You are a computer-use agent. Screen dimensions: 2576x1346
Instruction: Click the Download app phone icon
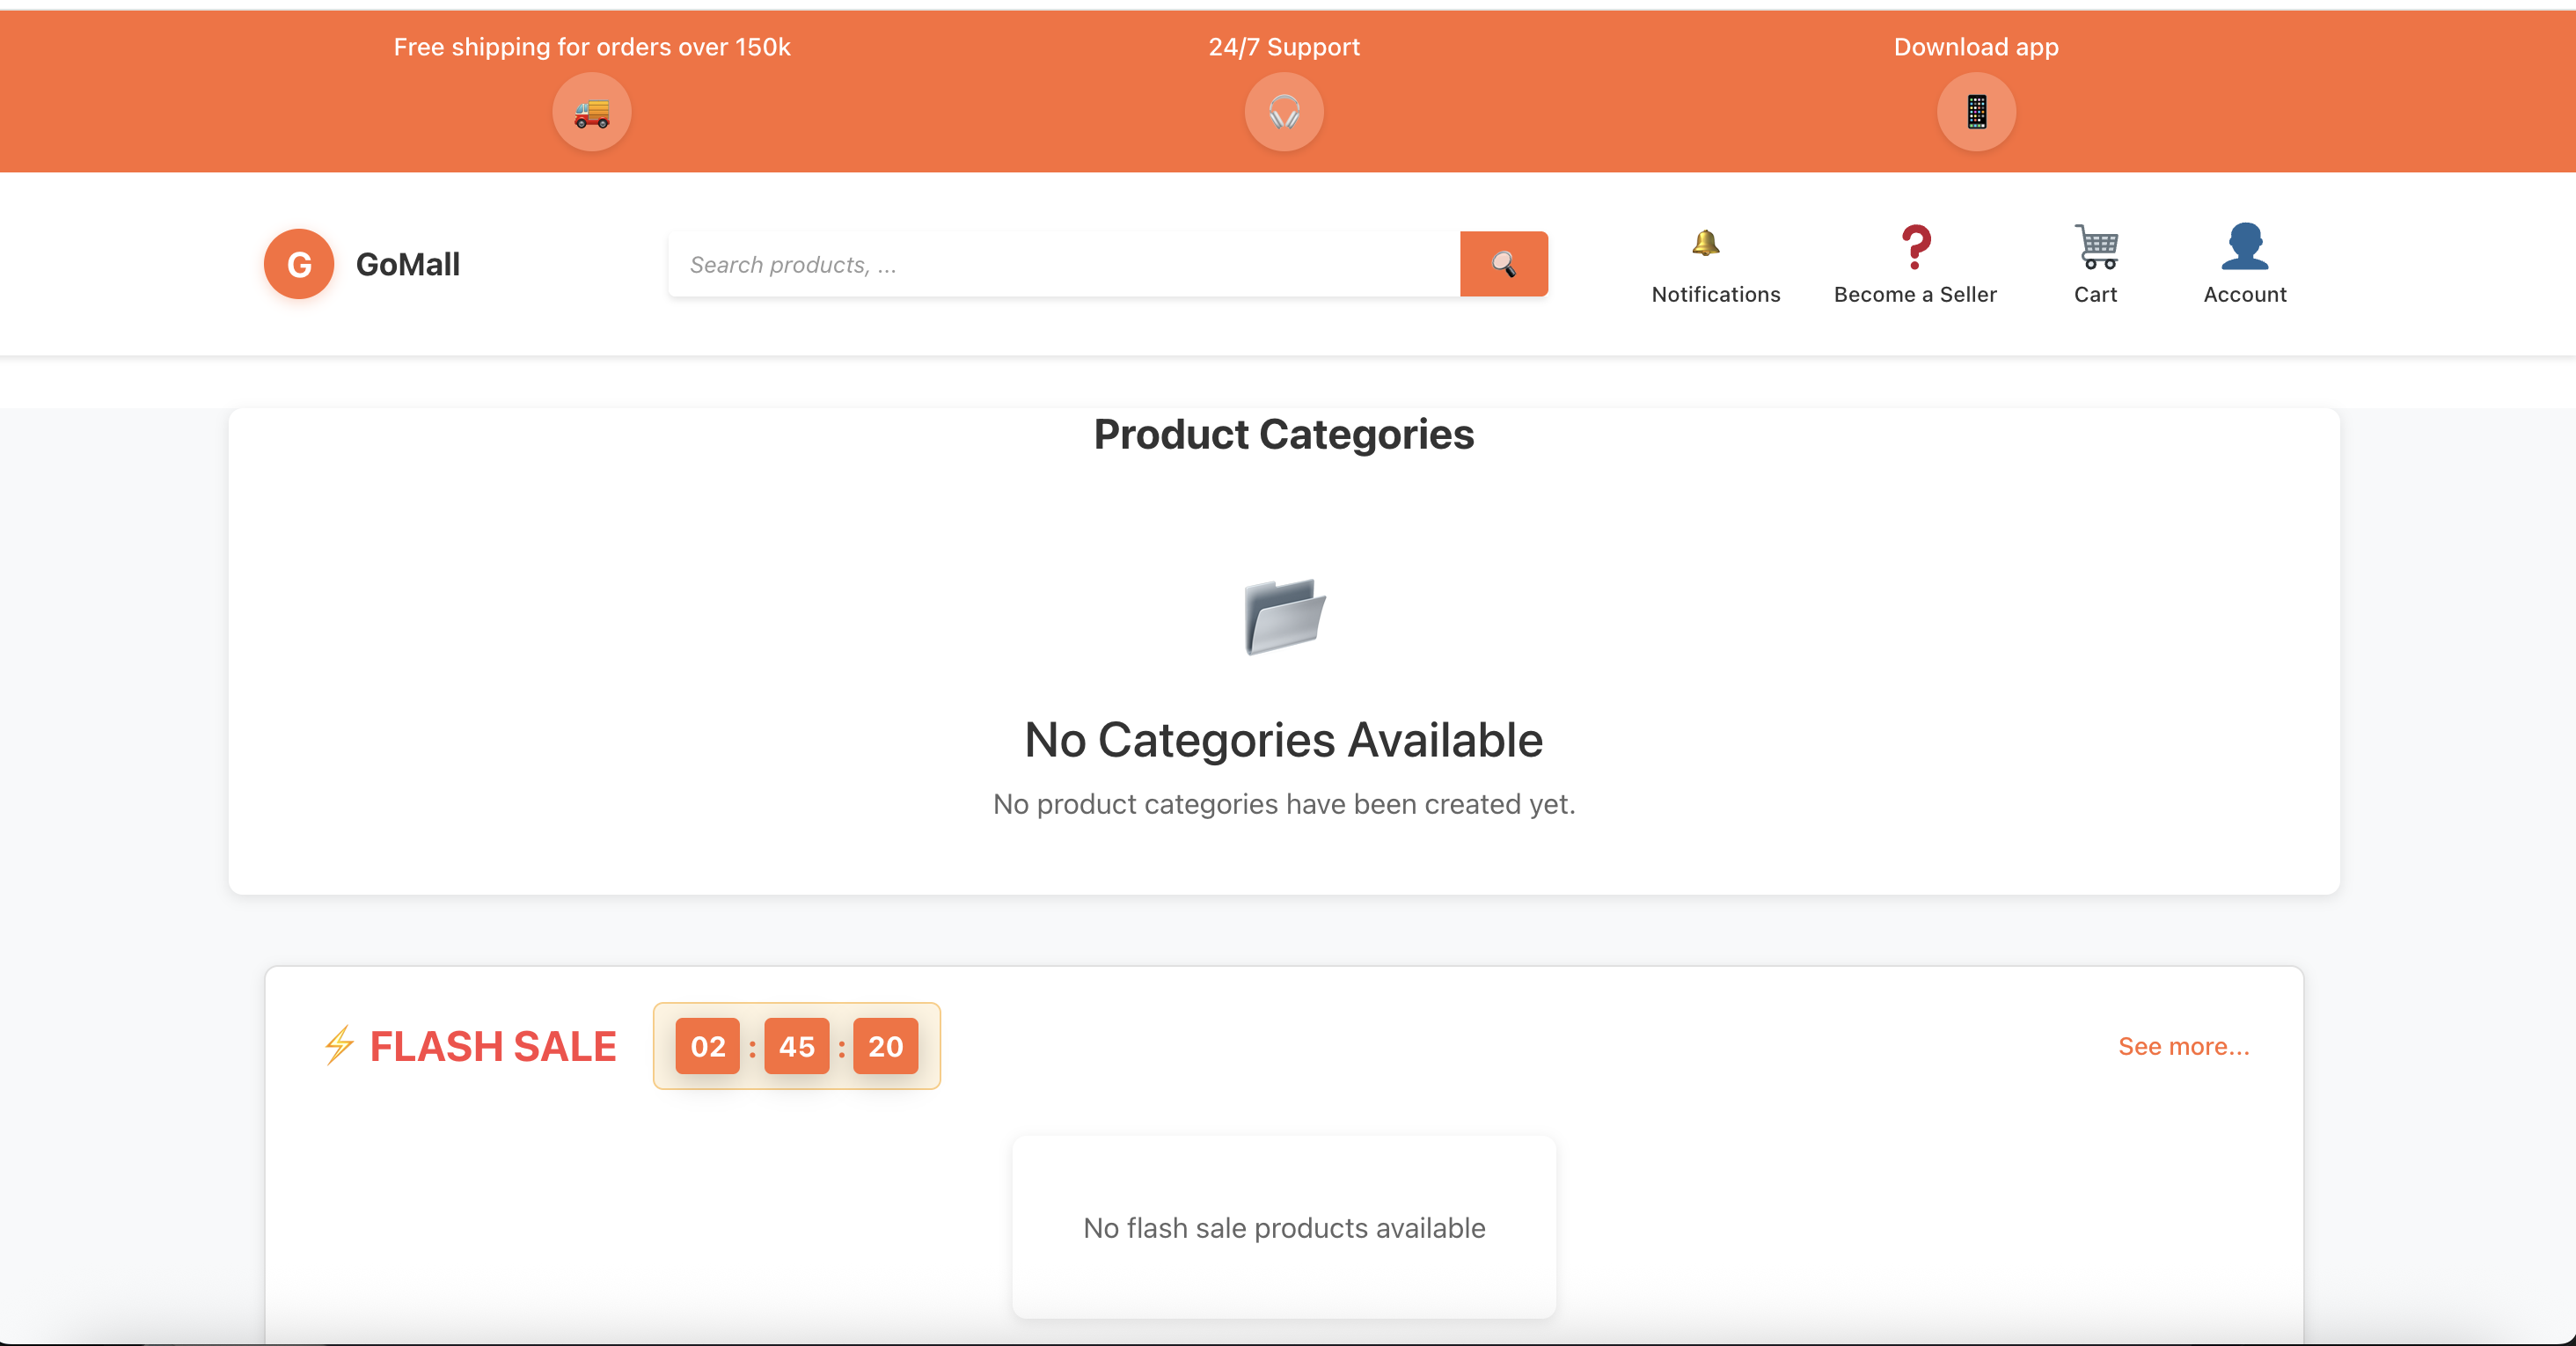[x=1975, y=112]
